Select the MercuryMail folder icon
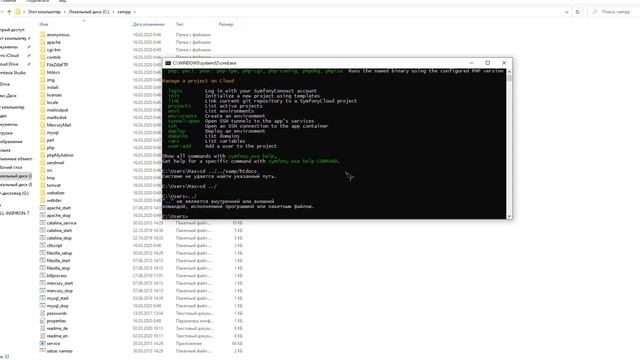The image size is (640, 360). coord(42,125)
